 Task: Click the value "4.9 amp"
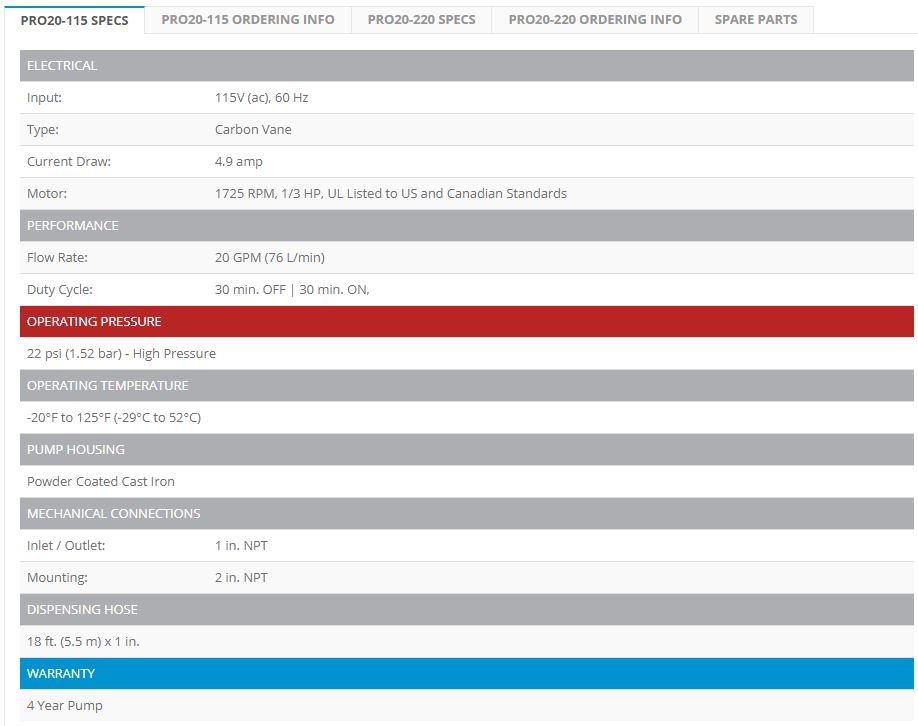point(238,162)
